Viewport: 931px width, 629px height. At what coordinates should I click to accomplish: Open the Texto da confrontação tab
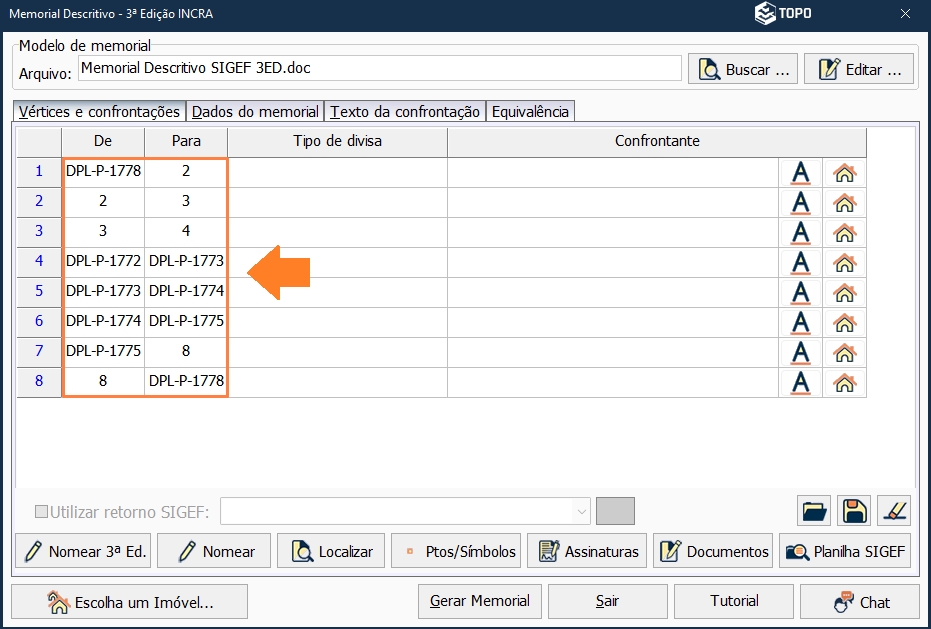tap(405, 112)
